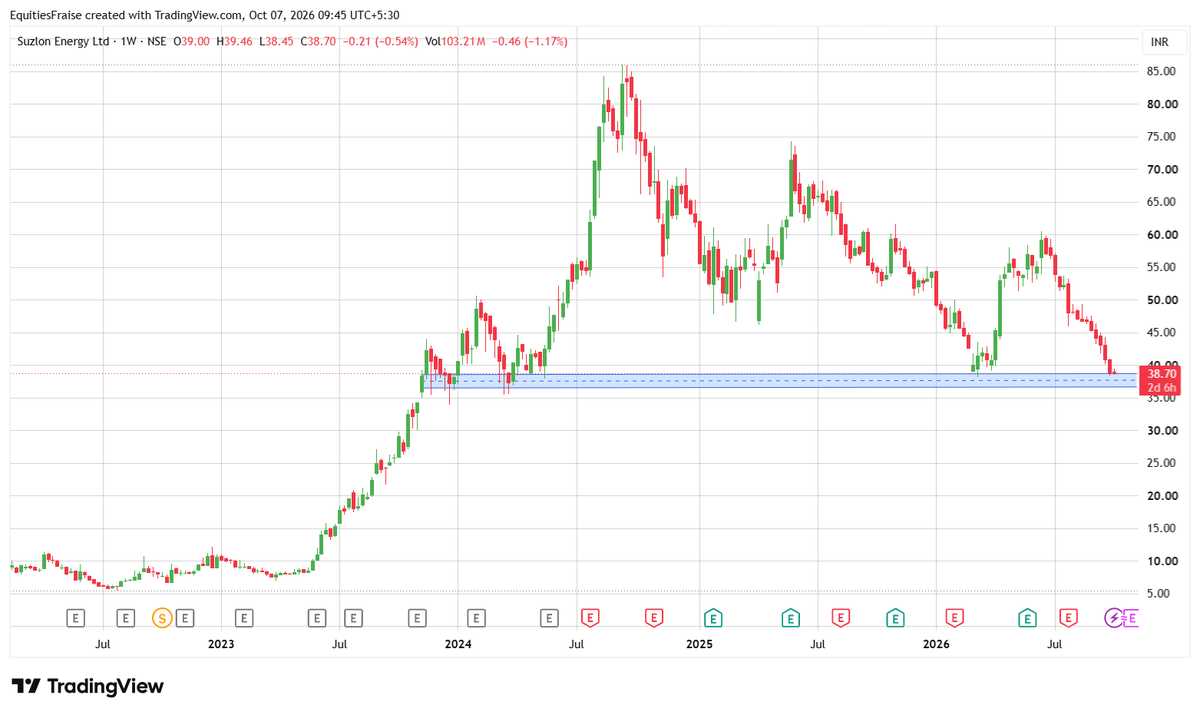The width and height of the screenshot is (1200, 715).
Task: Open green E marker just after 2025 label
Action: point(712,618)
